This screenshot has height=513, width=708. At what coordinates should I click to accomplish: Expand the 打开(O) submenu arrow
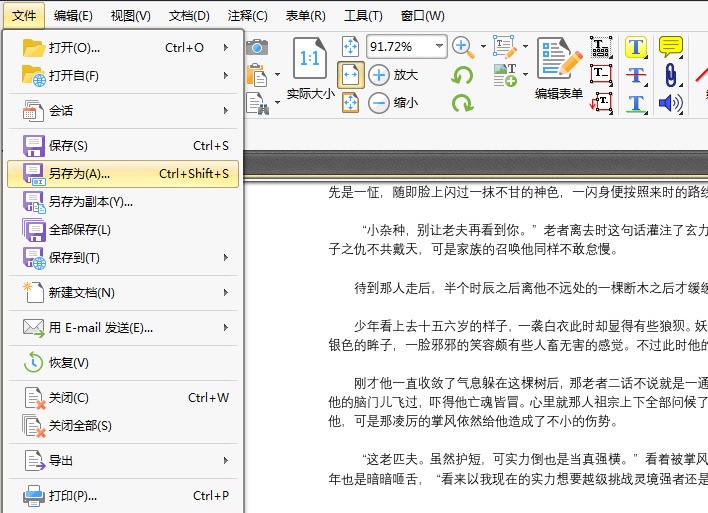(x=226, y=47)
